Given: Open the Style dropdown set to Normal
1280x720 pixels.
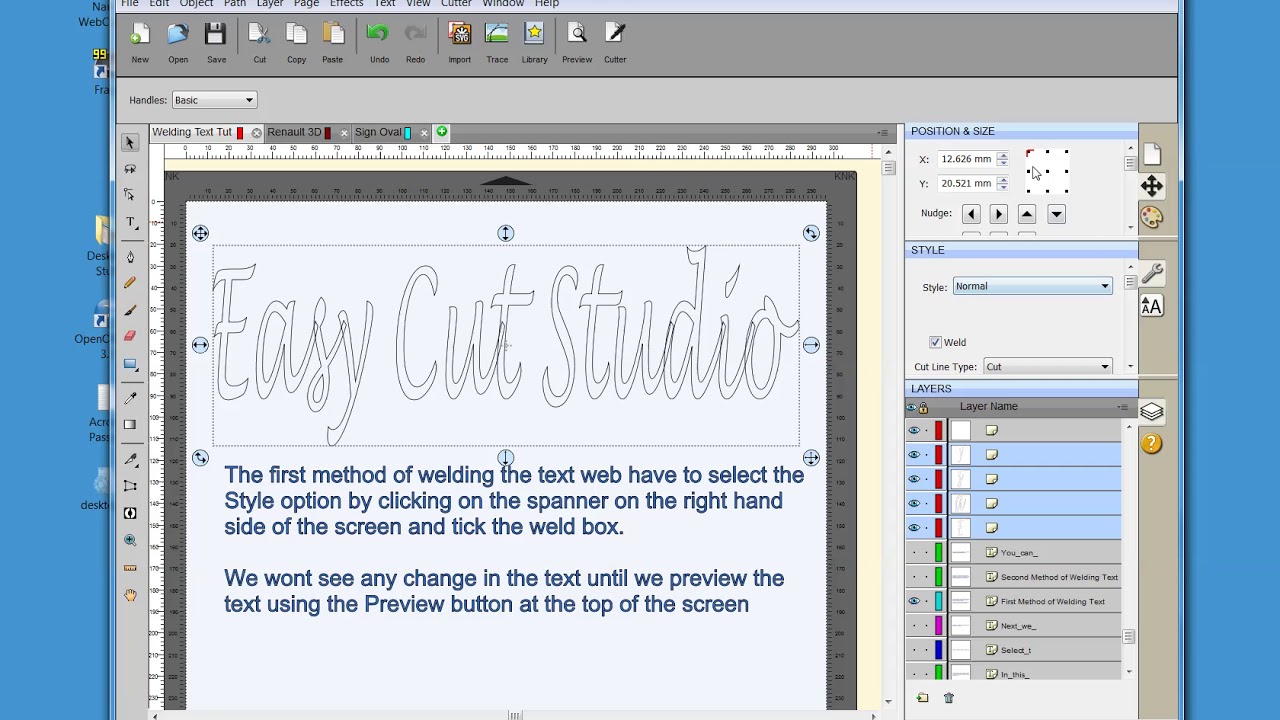Looking at the screenshot, I should coord(1032,286).
